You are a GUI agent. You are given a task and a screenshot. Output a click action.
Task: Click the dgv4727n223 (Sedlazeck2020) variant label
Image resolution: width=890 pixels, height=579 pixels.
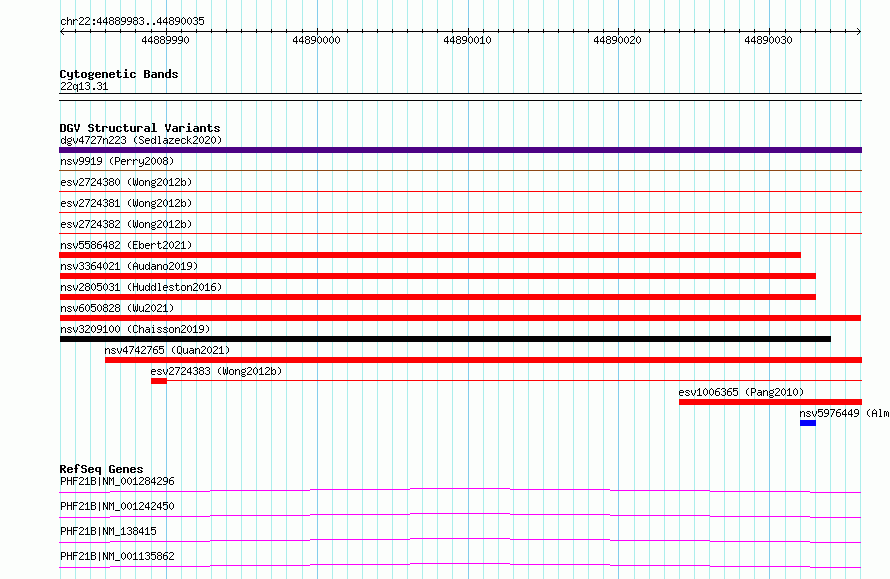pos(141,140)
